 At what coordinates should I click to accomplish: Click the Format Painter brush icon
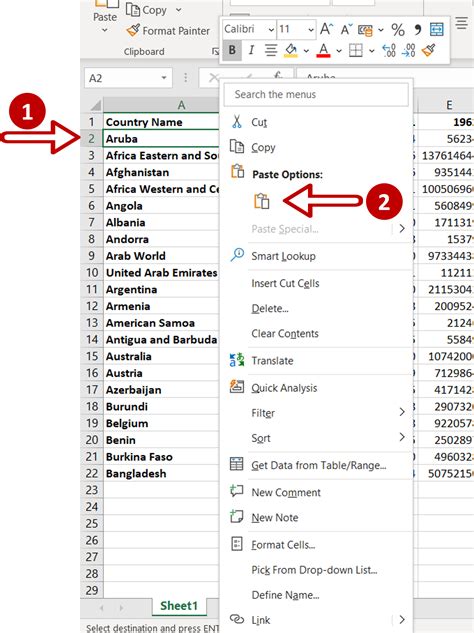point(133,30)
